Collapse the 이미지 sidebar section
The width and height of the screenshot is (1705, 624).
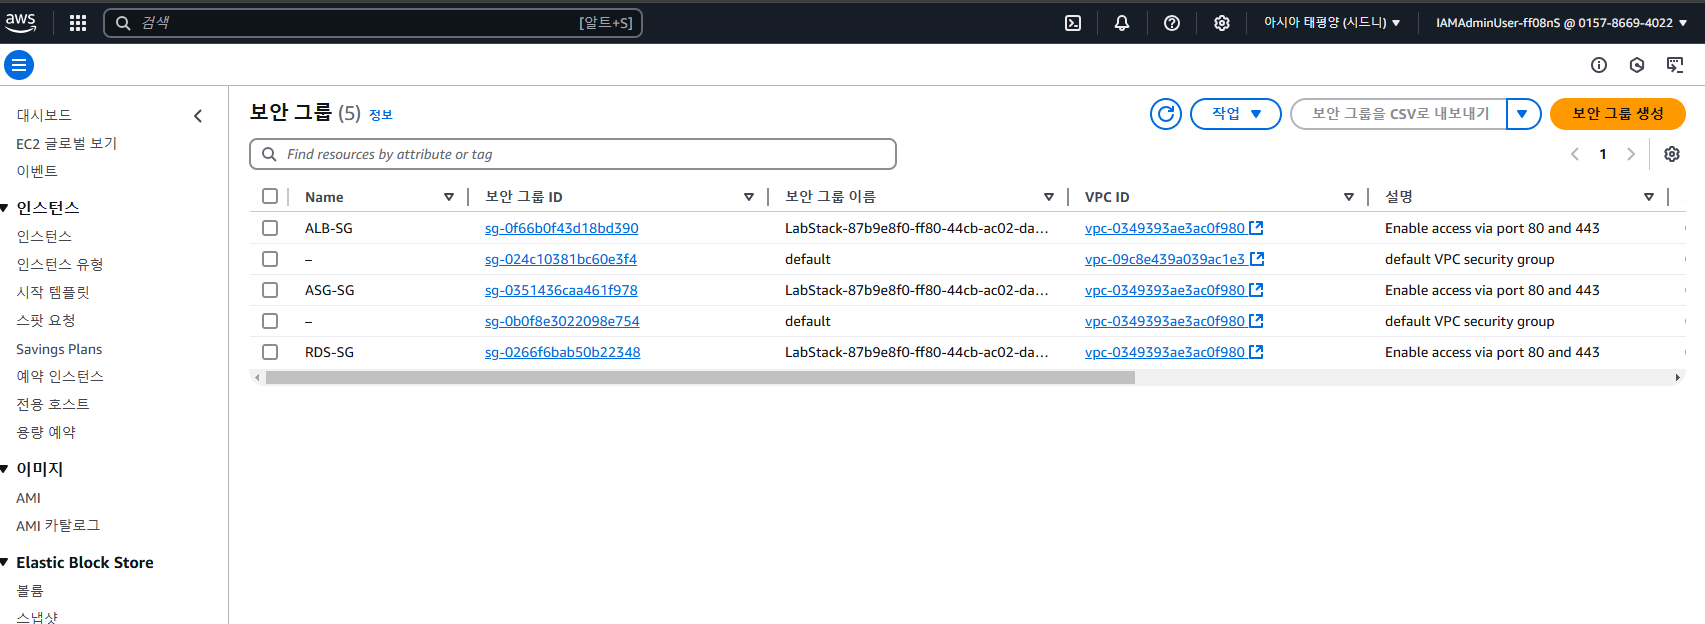[5, 469]
